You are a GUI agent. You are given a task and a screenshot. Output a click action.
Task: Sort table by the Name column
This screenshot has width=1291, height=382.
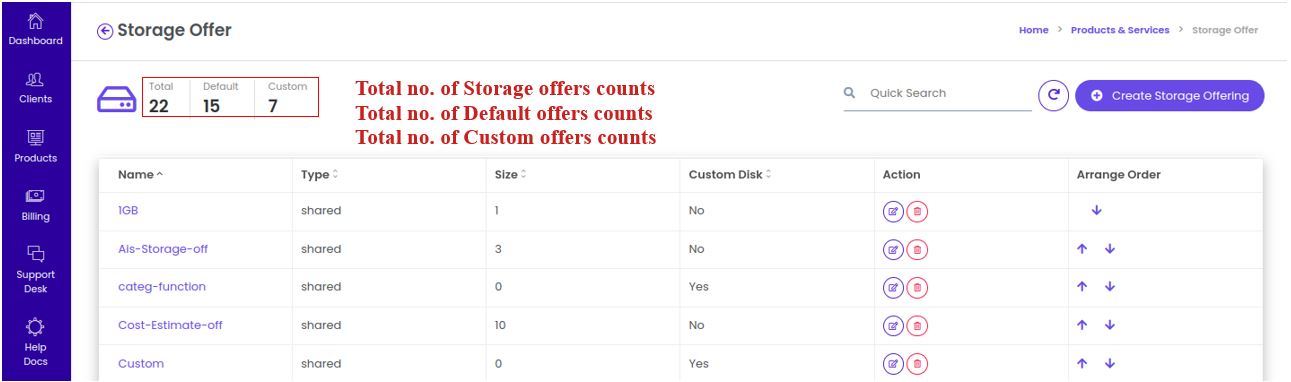[140, 175]
